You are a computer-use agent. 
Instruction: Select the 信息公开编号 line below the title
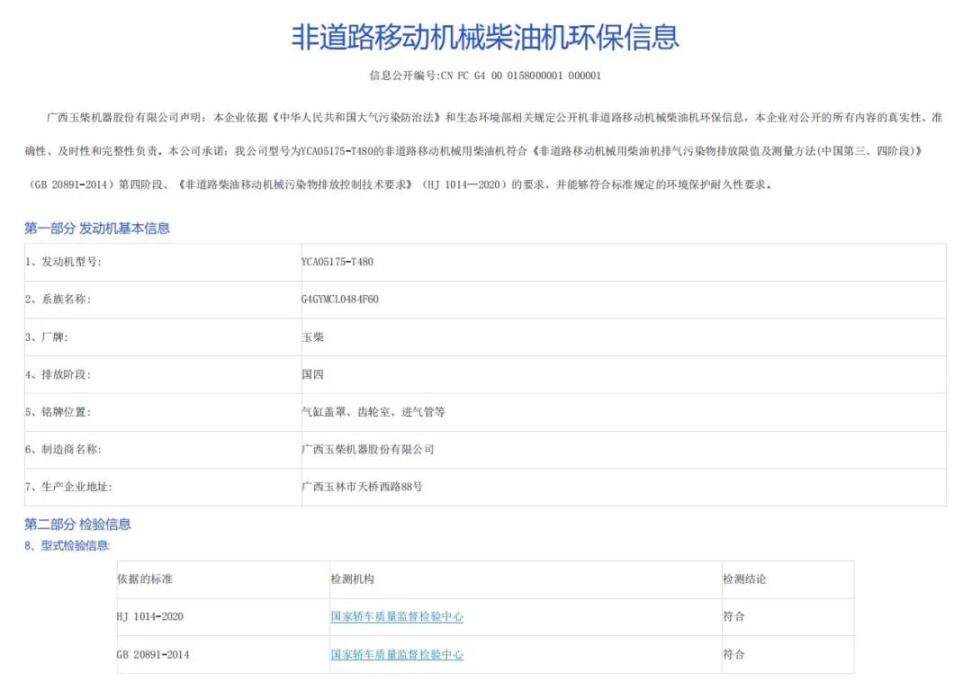[485, 75]
